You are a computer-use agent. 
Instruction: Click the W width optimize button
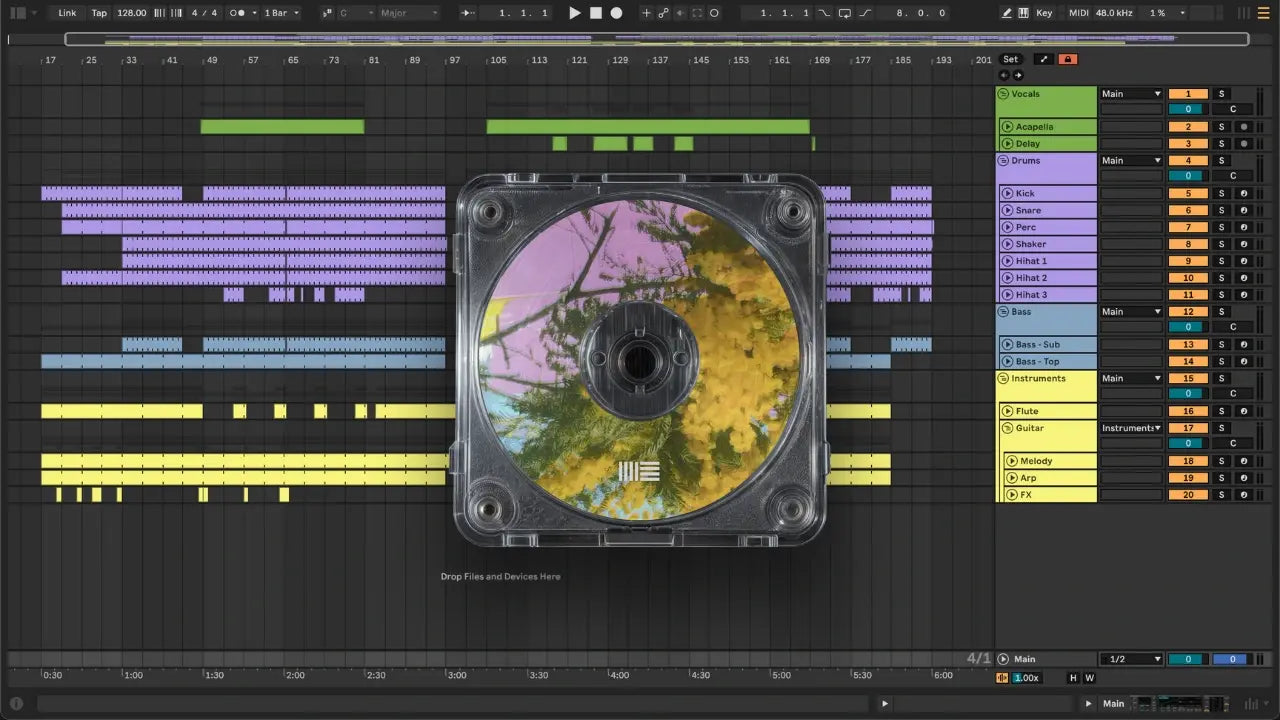(1089, 678)
